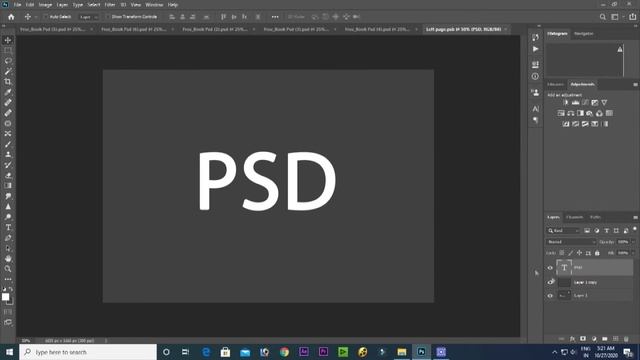Open the workspace switcher dropdown
640x360 pixels.
pyautogui.click(x=616, y=17)
